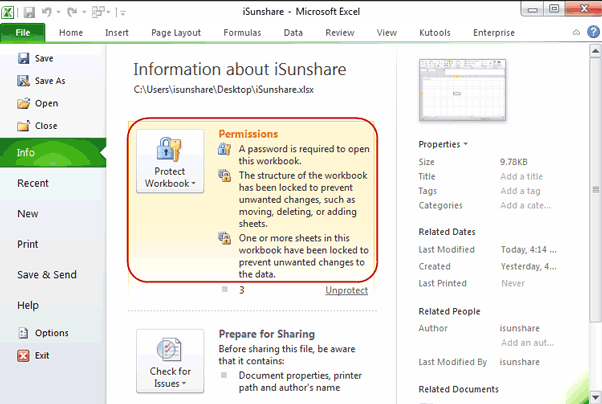Open Excel Options from the sidebar
This screenshot has width=602, height=404.
(24, 333)
